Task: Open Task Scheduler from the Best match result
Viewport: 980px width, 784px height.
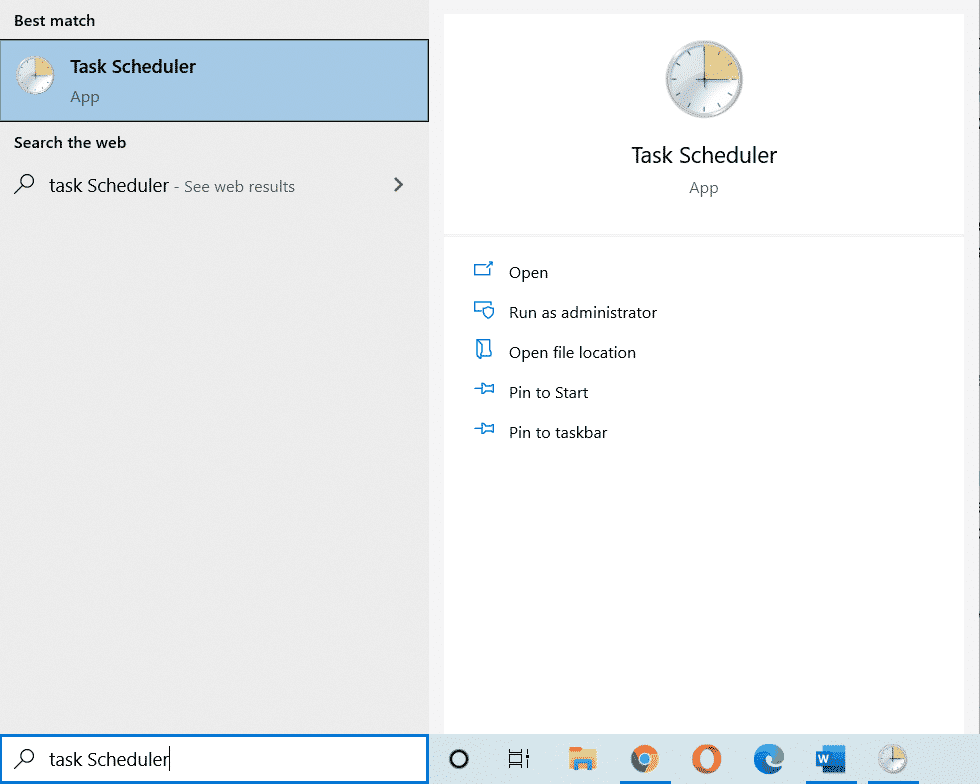Action: tap(214, 81)
